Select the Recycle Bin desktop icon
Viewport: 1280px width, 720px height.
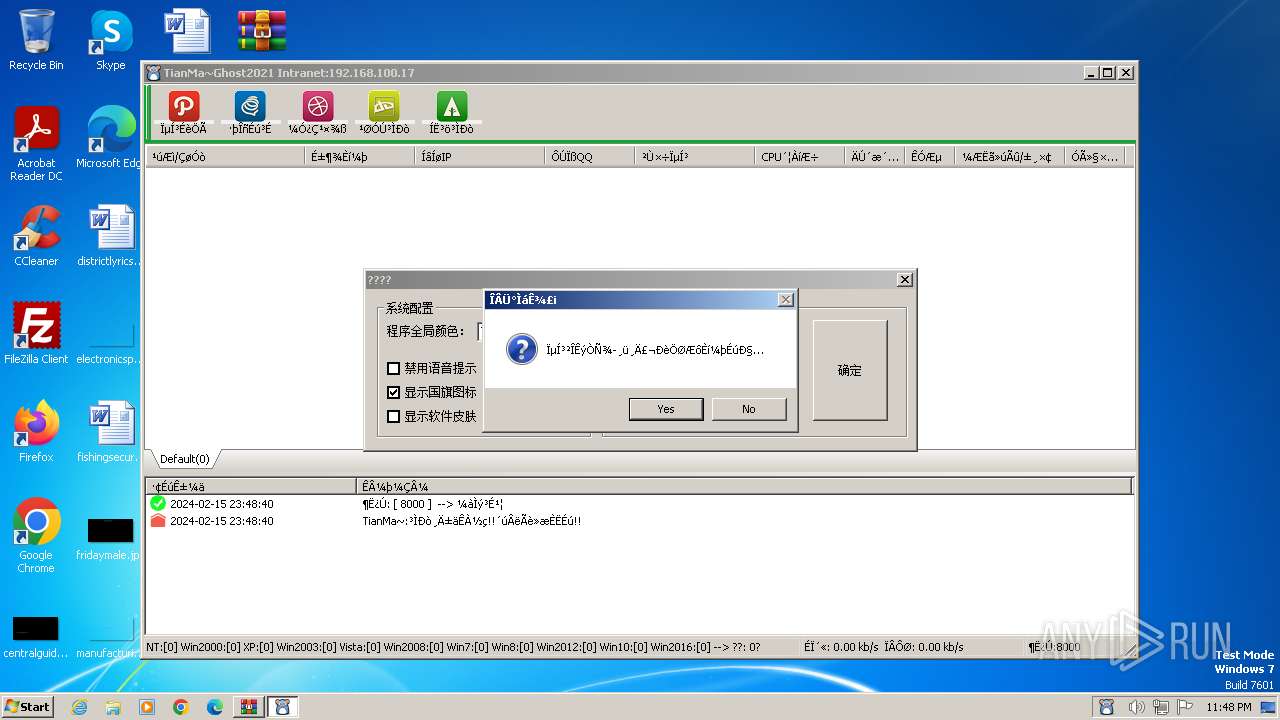pyautogui.click(x=36, y=40)
